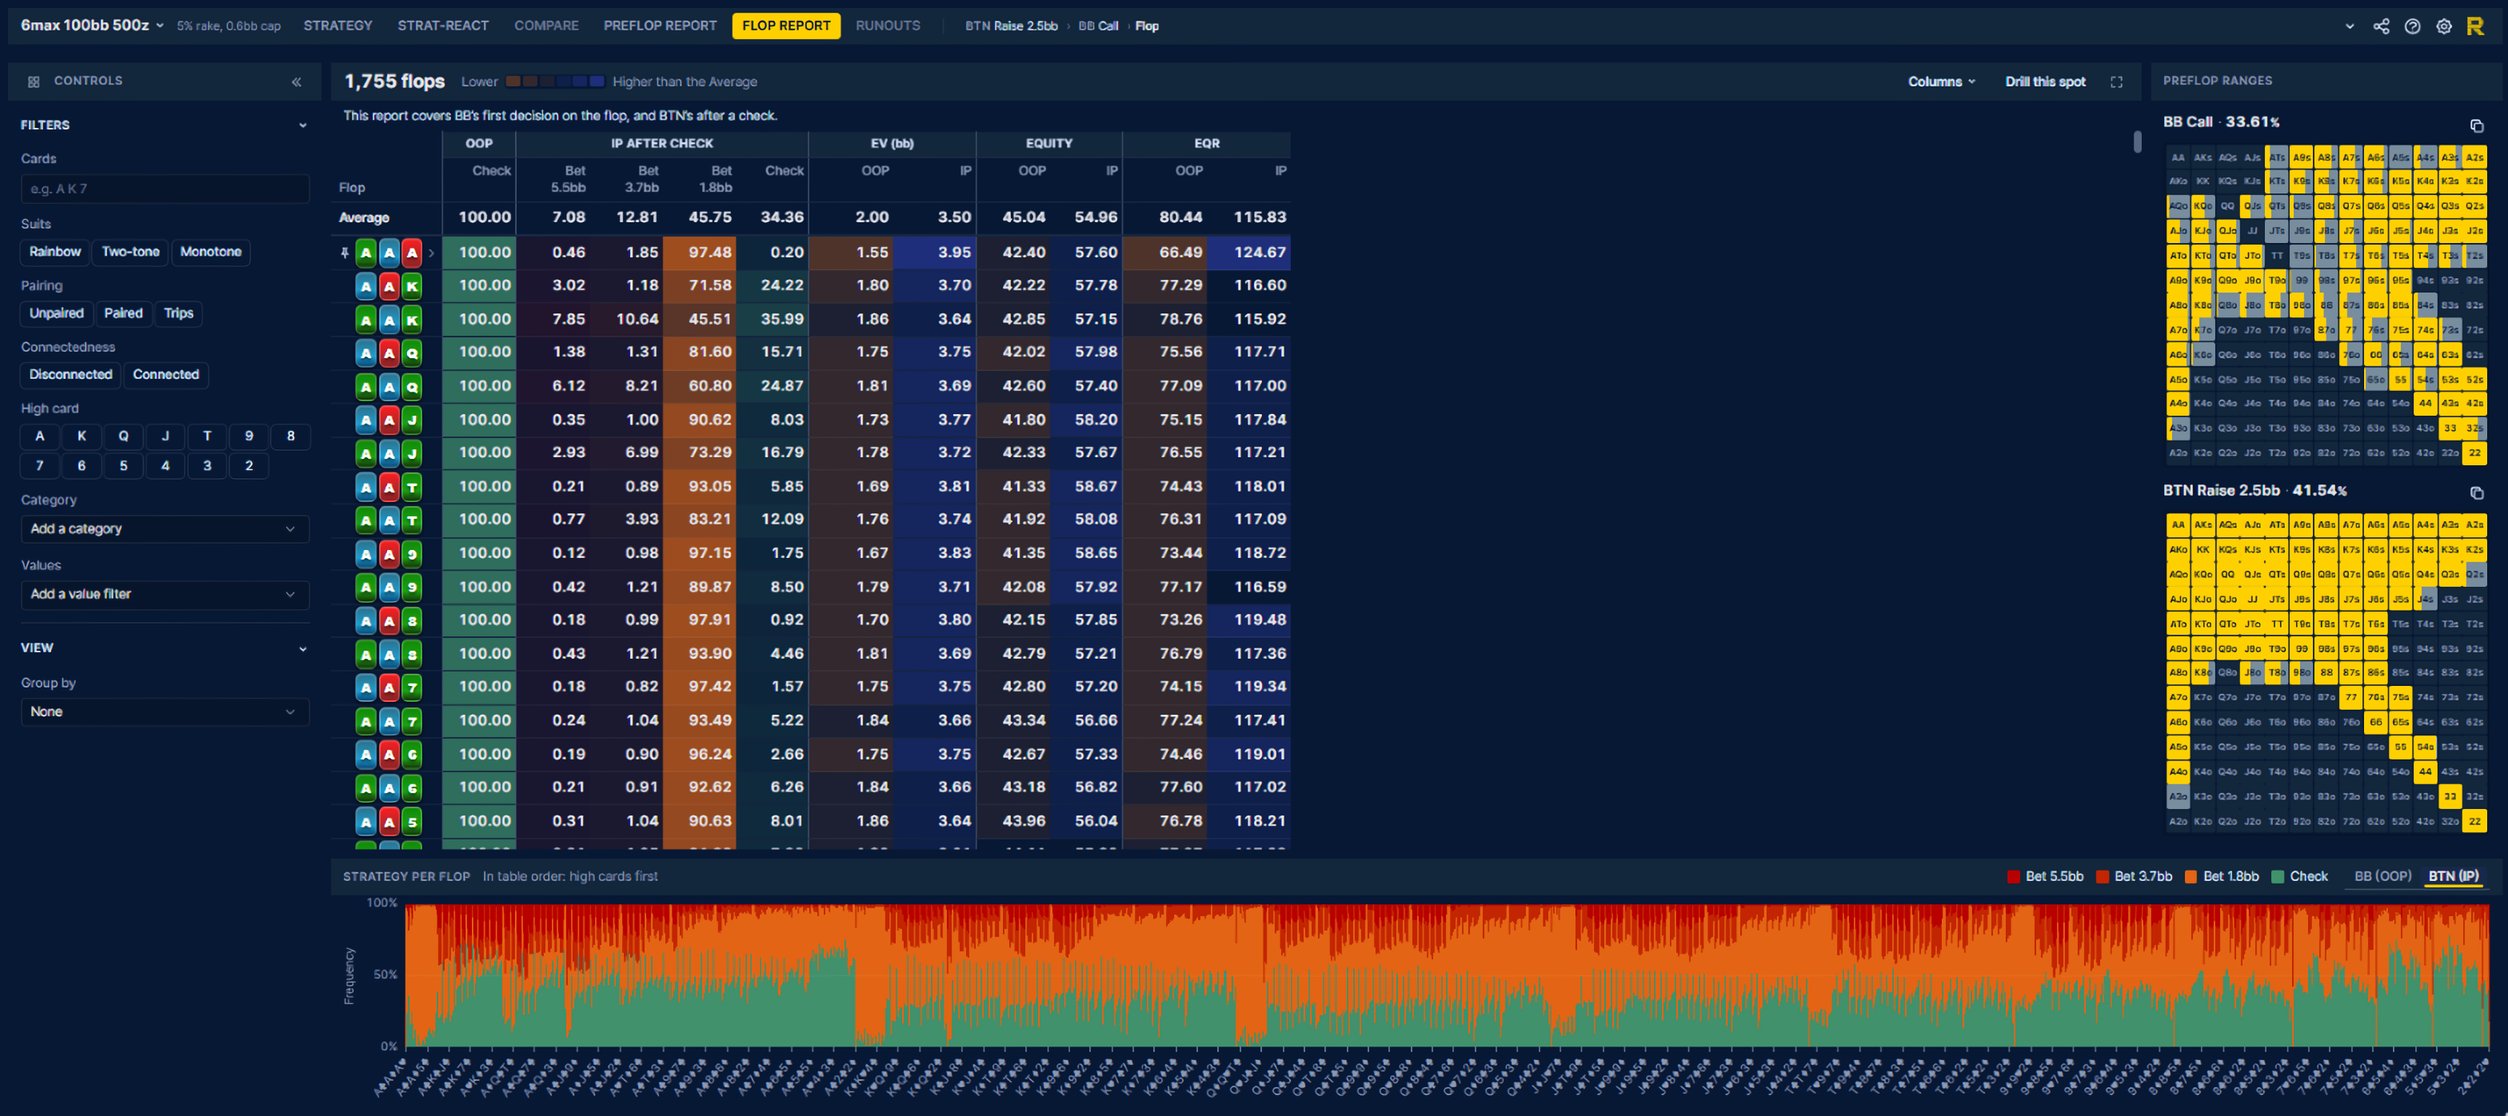The width and height of the screenshot is (2508, 1116).
Task: Open the help question mark icon
Action: (x=2412, y=26)
